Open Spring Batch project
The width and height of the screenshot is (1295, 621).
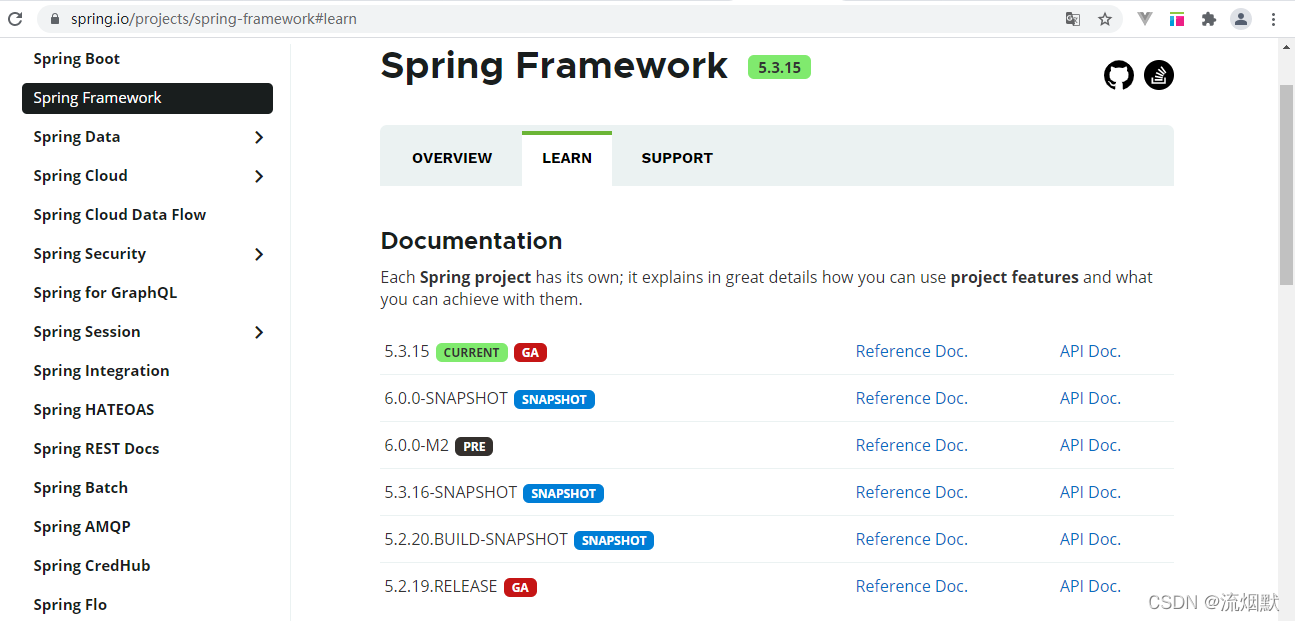80,488
